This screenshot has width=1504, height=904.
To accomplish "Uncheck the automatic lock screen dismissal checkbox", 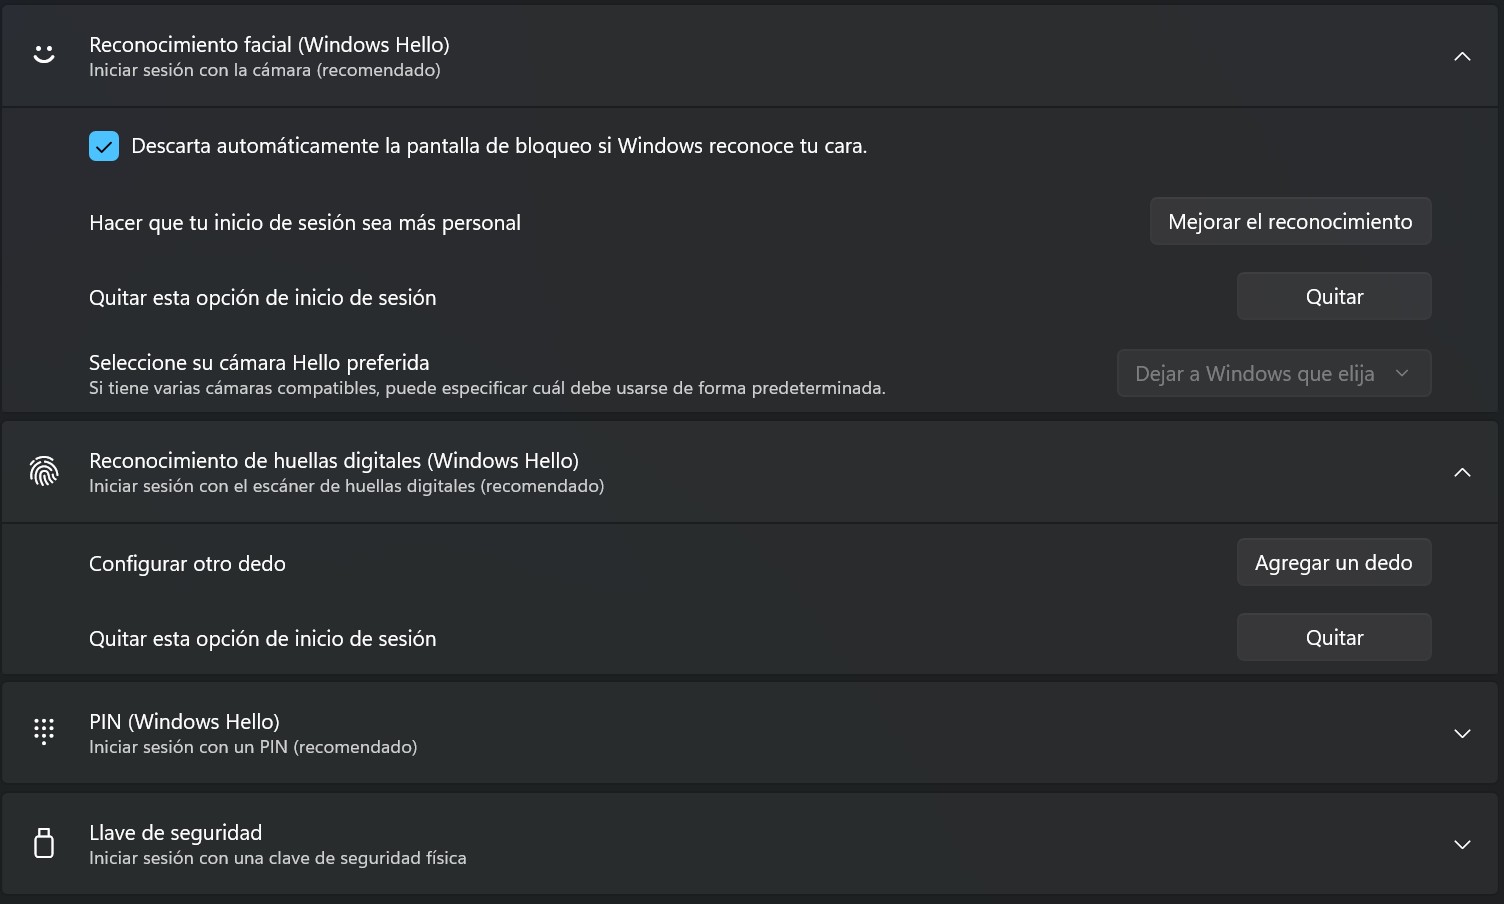I will tap(104, 146).
